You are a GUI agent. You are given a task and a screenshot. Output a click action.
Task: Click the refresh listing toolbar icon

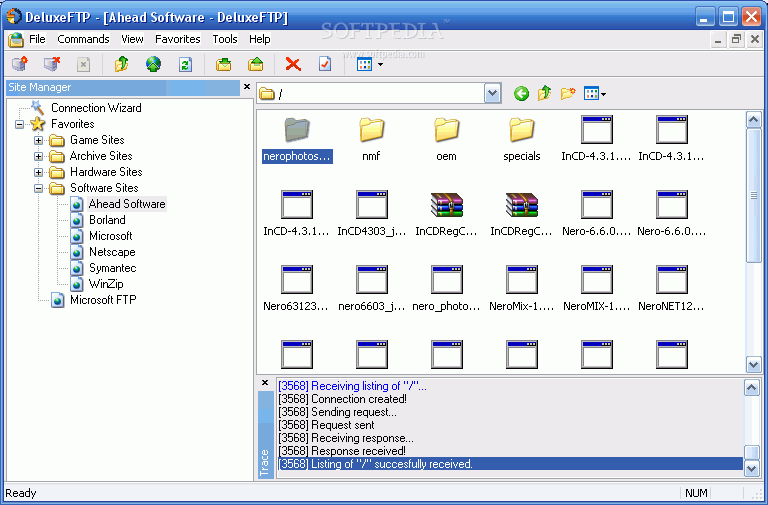click(185, 64)
